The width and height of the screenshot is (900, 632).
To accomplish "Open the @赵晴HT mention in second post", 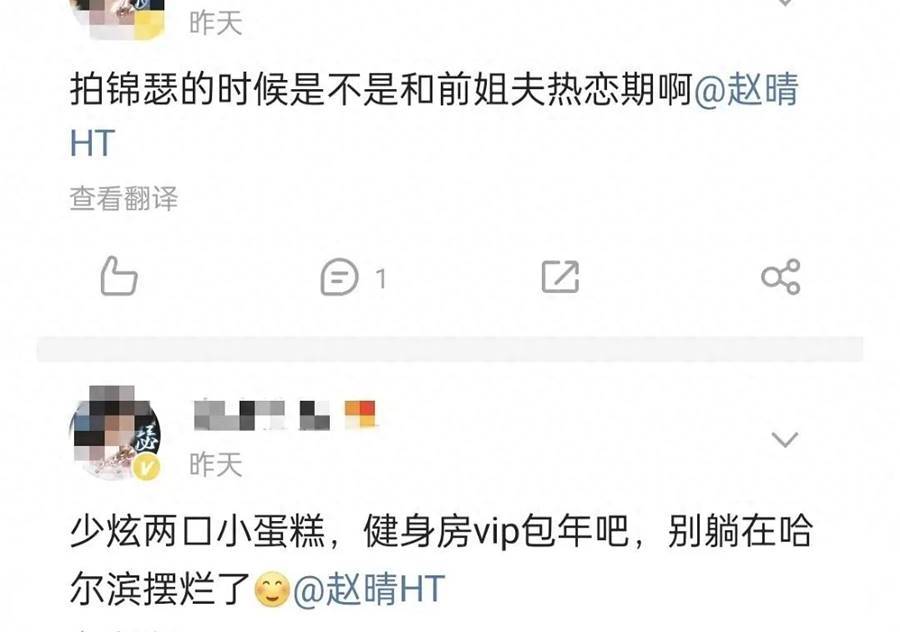I will 369,590.
